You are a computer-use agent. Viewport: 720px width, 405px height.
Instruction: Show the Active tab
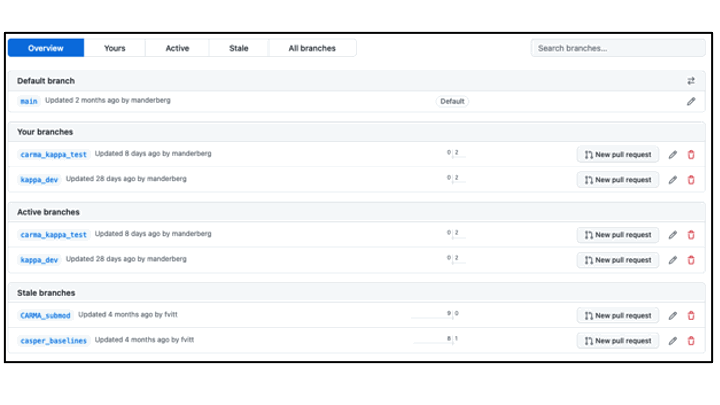point(177,48)
